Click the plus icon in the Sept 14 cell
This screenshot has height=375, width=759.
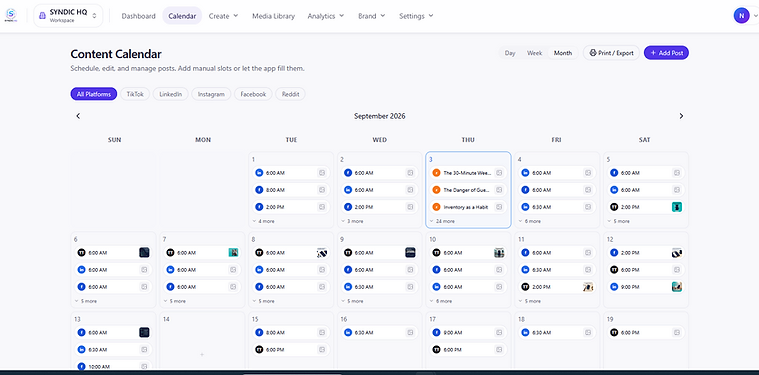[x=202, y=355]
